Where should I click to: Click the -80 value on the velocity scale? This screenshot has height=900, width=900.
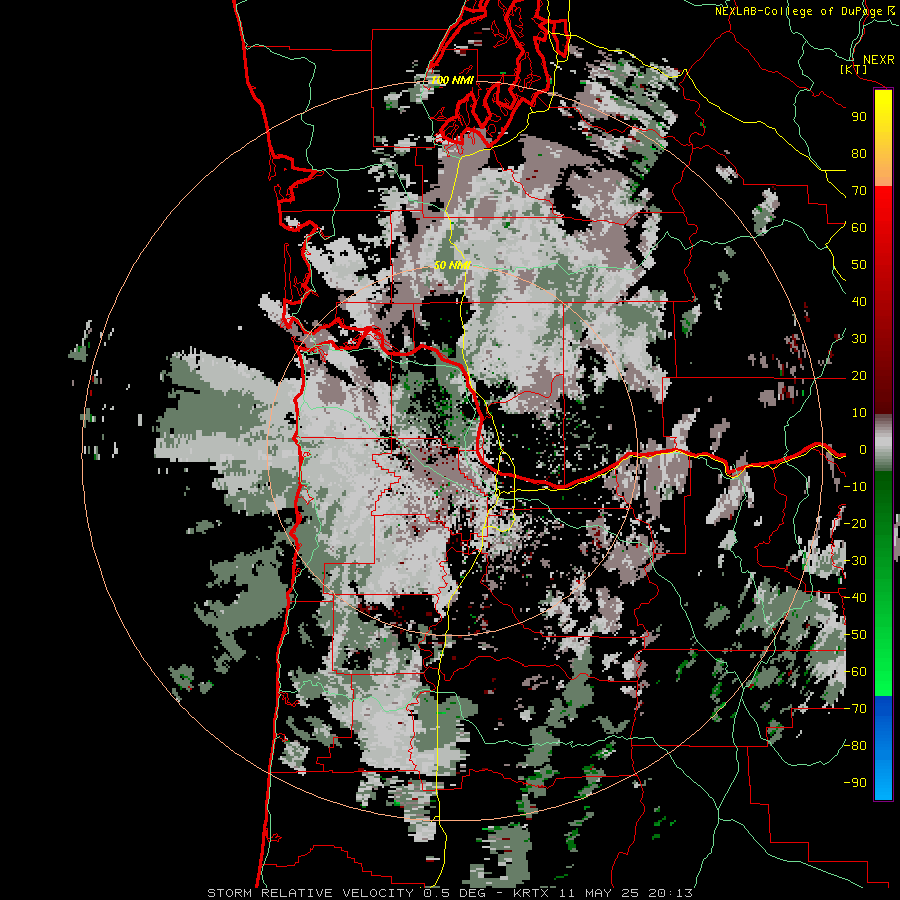[855, 746]
